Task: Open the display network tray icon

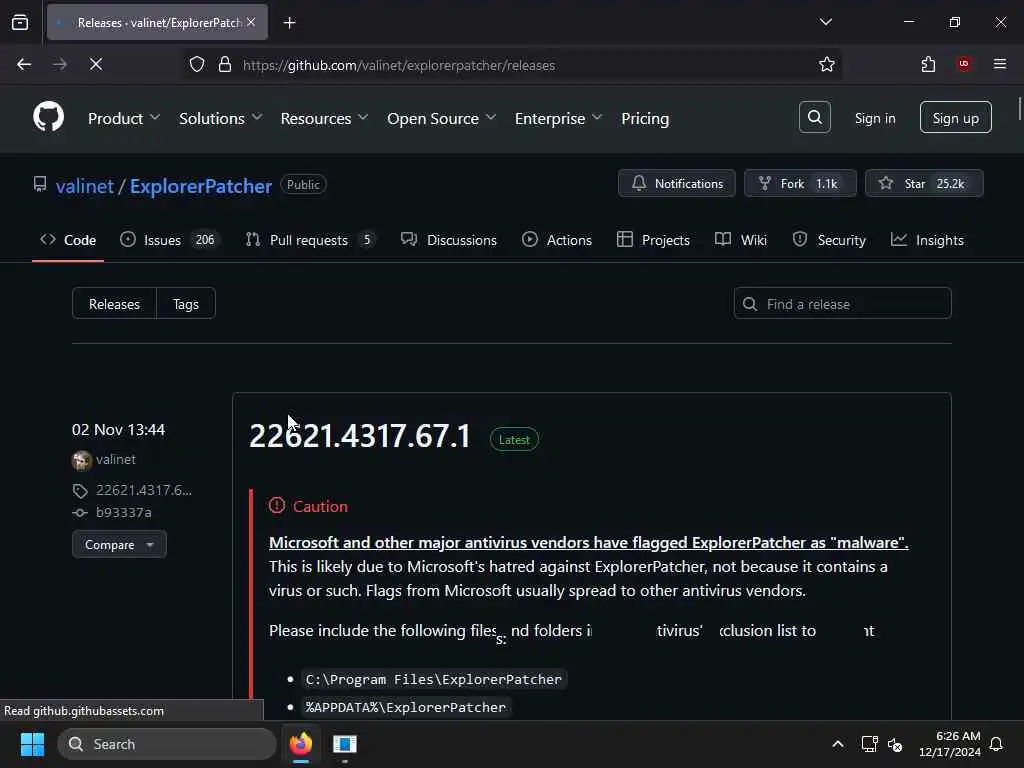Action: [869, 744]
